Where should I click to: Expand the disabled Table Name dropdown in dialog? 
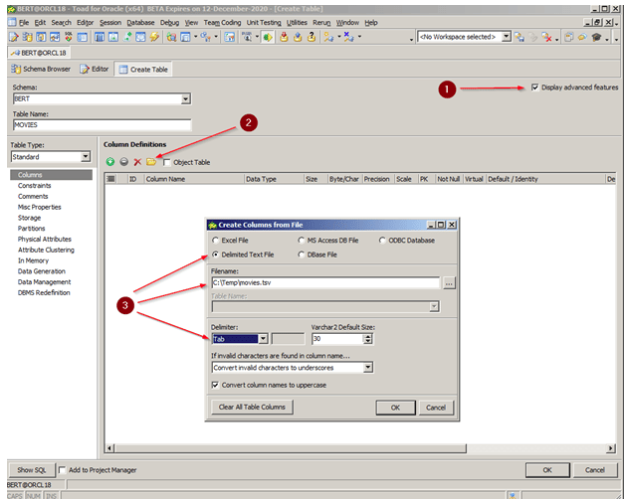[434, 306]
